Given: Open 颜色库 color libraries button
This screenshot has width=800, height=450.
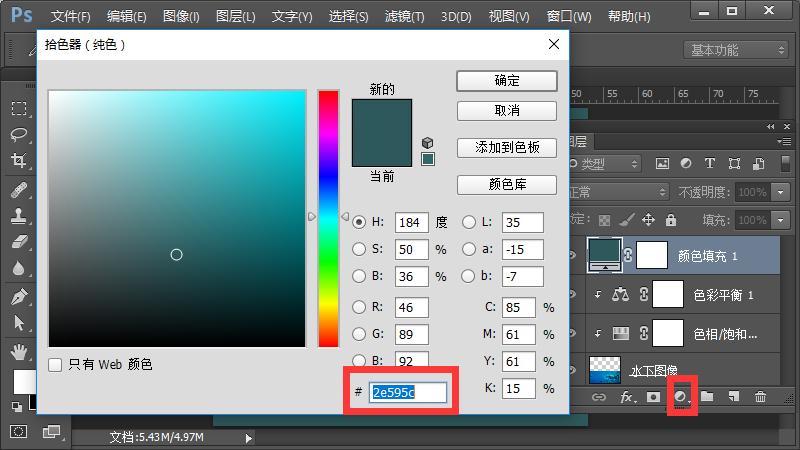Looking at the screenshot, I should click(507, 184).
